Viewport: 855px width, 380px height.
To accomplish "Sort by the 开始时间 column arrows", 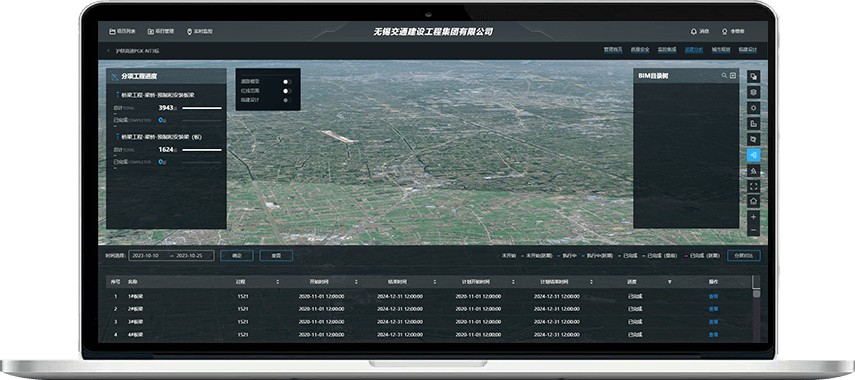I will pyautogui.click(x=357, y=282).
